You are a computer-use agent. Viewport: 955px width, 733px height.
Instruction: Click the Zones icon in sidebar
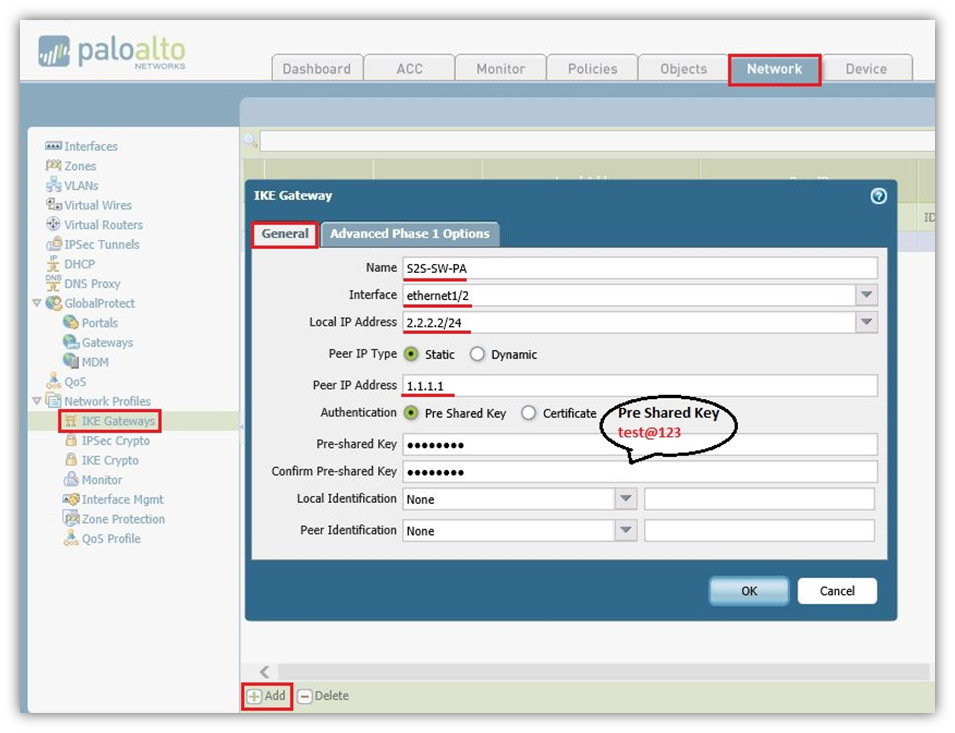[54, 166]
